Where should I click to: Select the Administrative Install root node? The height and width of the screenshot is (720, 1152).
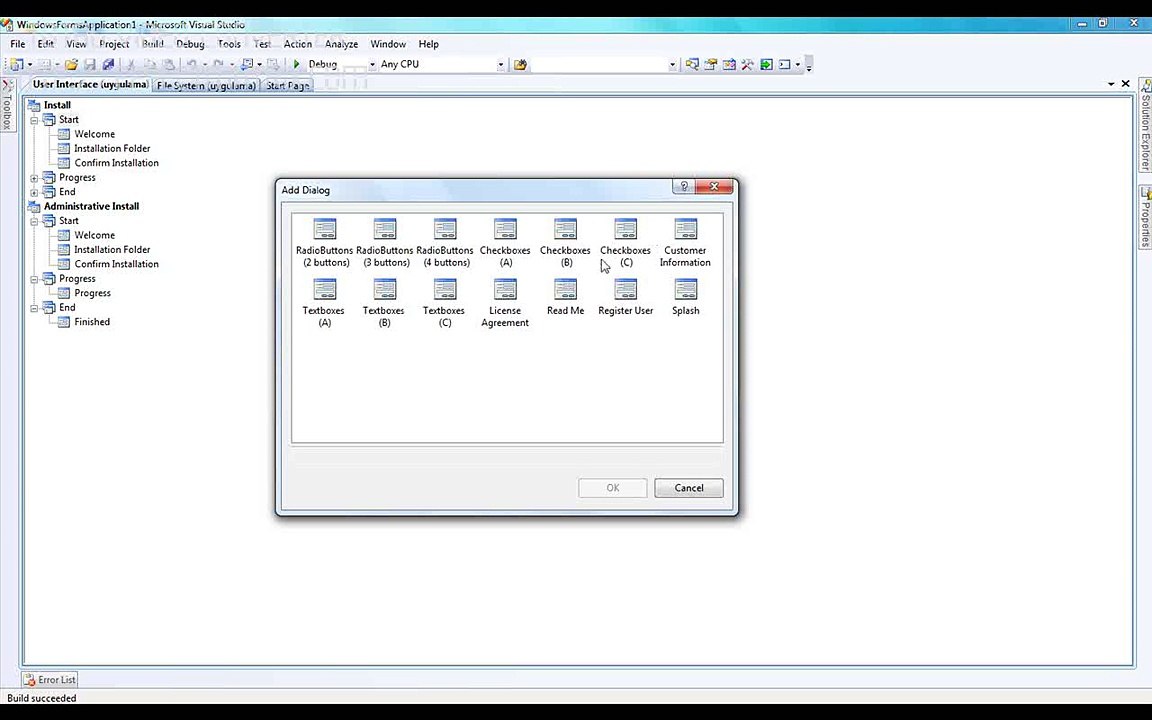[x=91, y=206]
